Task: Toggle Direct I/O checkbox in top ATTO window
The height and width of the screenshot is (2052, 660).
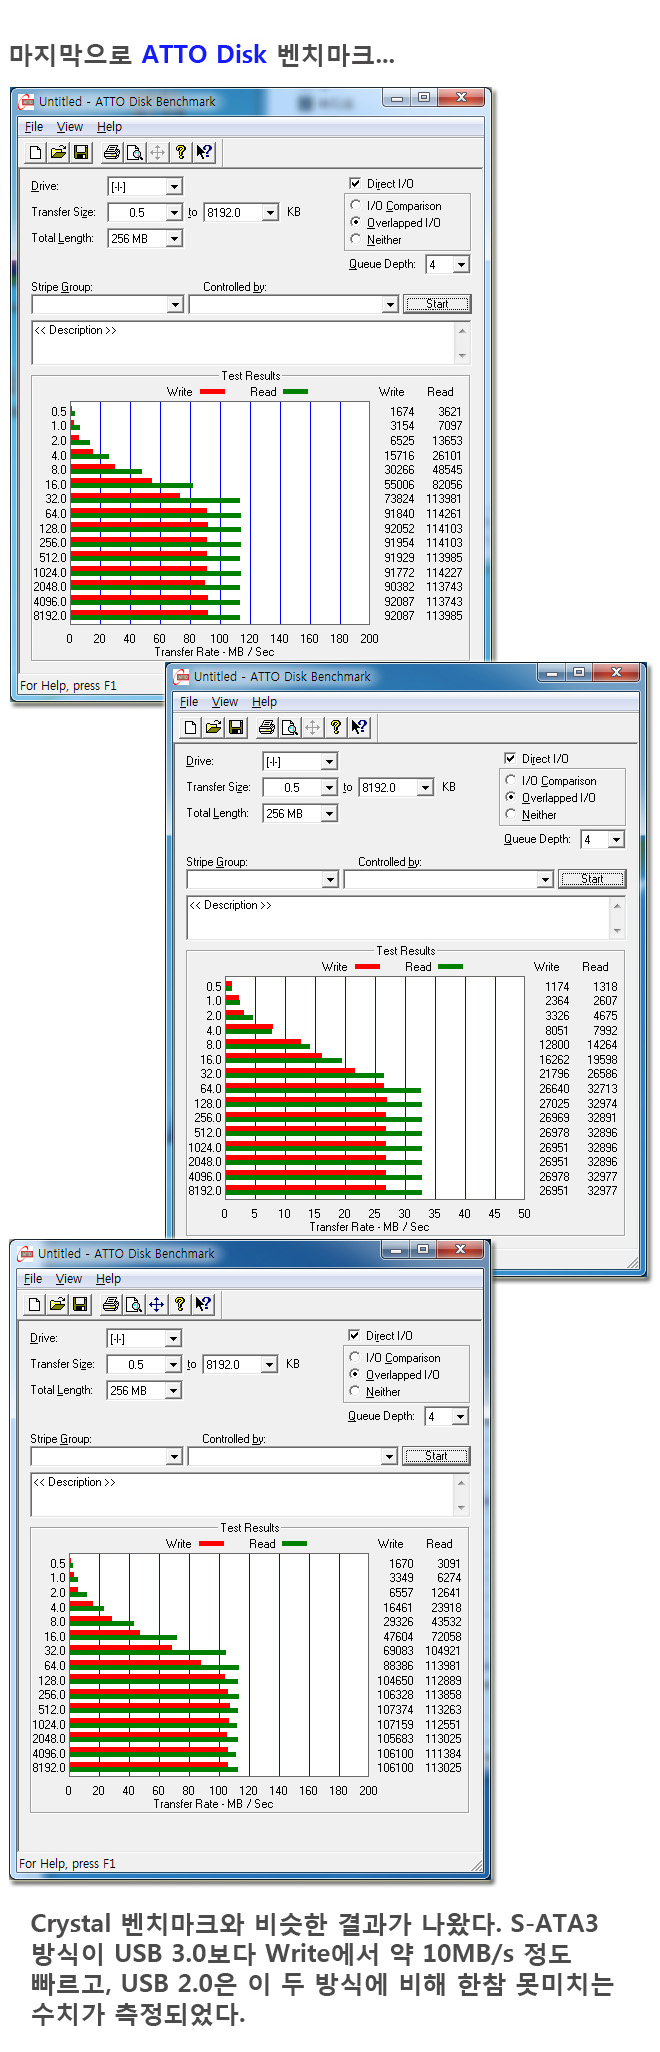Action: click(355, 183)
